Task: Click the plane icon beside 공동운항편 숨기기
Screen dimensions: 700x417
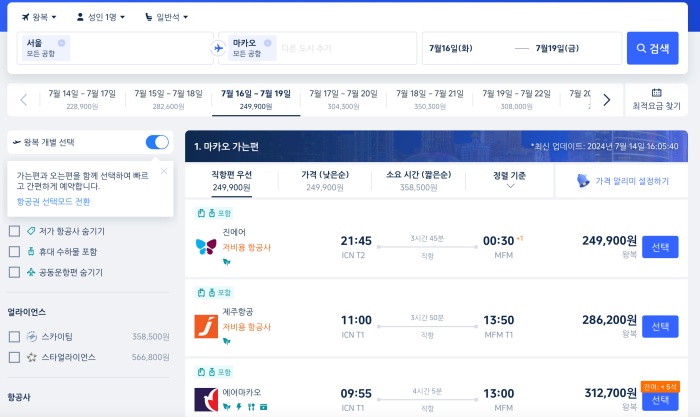Action: pos(31,272)
